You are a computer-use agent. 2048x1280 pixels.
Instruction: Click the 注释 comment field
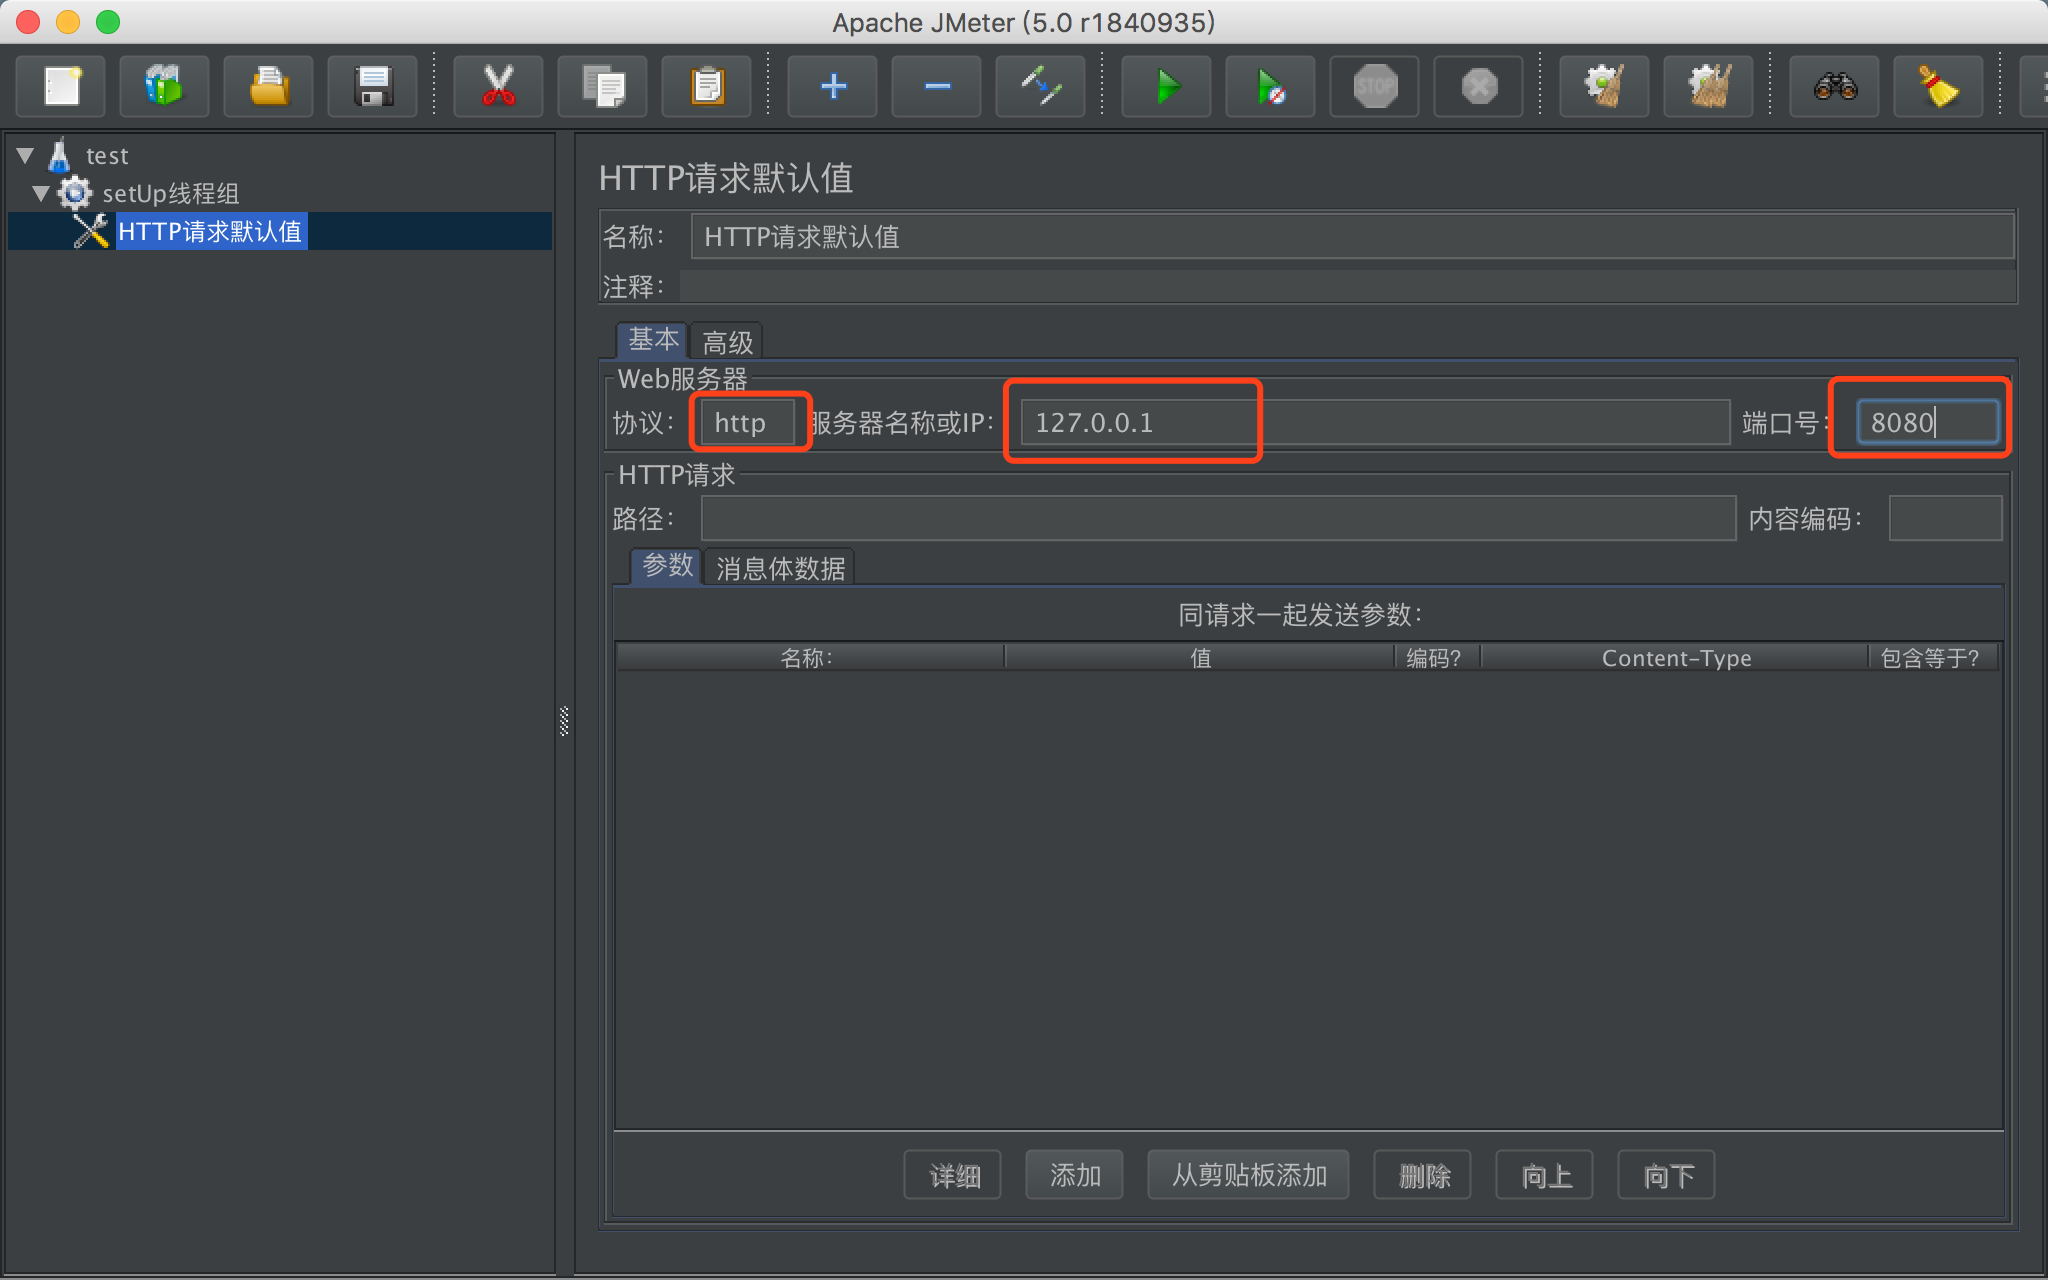click(1347, 286)
